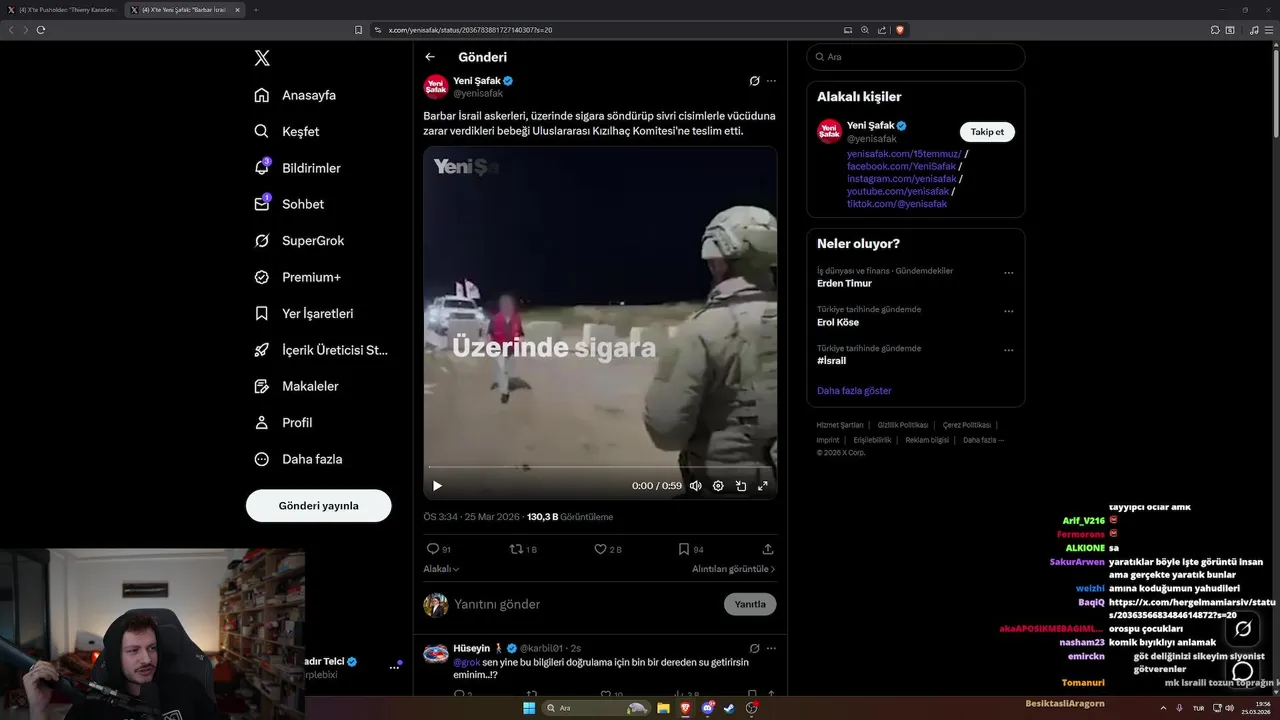The width and height of the screenshot is (1280, 720).
Task: Open Alakalı sort dropdown
Action: (x=441, y=569)
